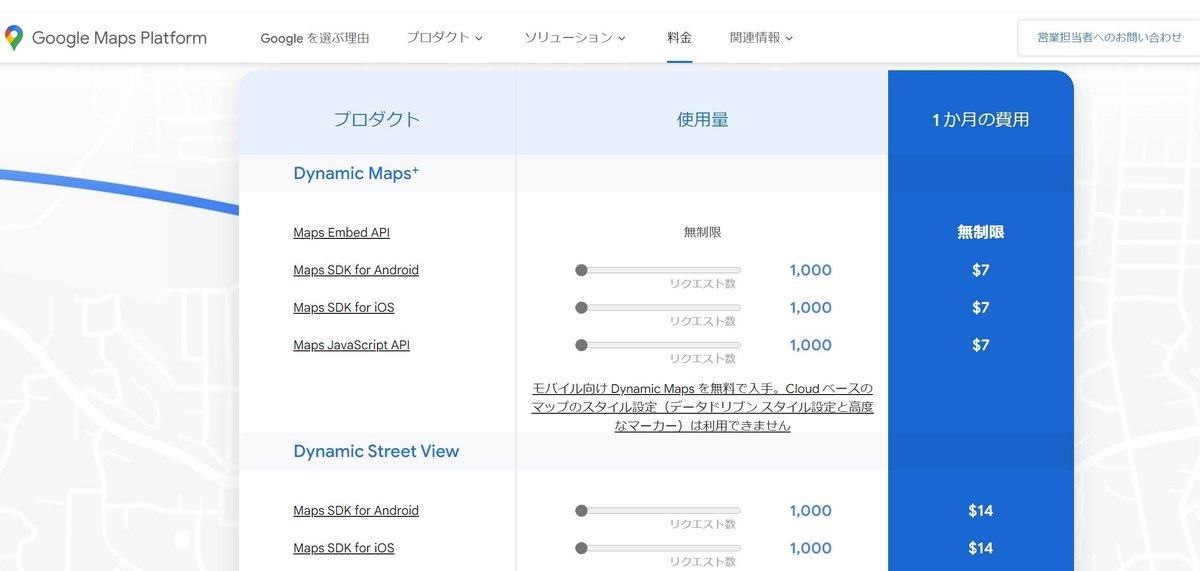The width and height of the screenshot is (1200, 571).
Task: Open Maps SDK for Android under Dynamic Maps
Action: [x=356, y=270]
